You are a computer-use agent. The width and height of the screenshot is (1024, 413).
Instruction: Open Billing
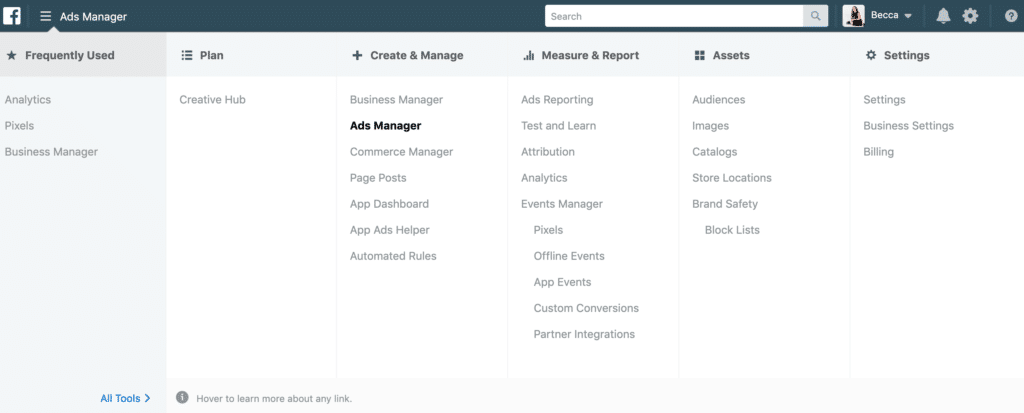878,152
